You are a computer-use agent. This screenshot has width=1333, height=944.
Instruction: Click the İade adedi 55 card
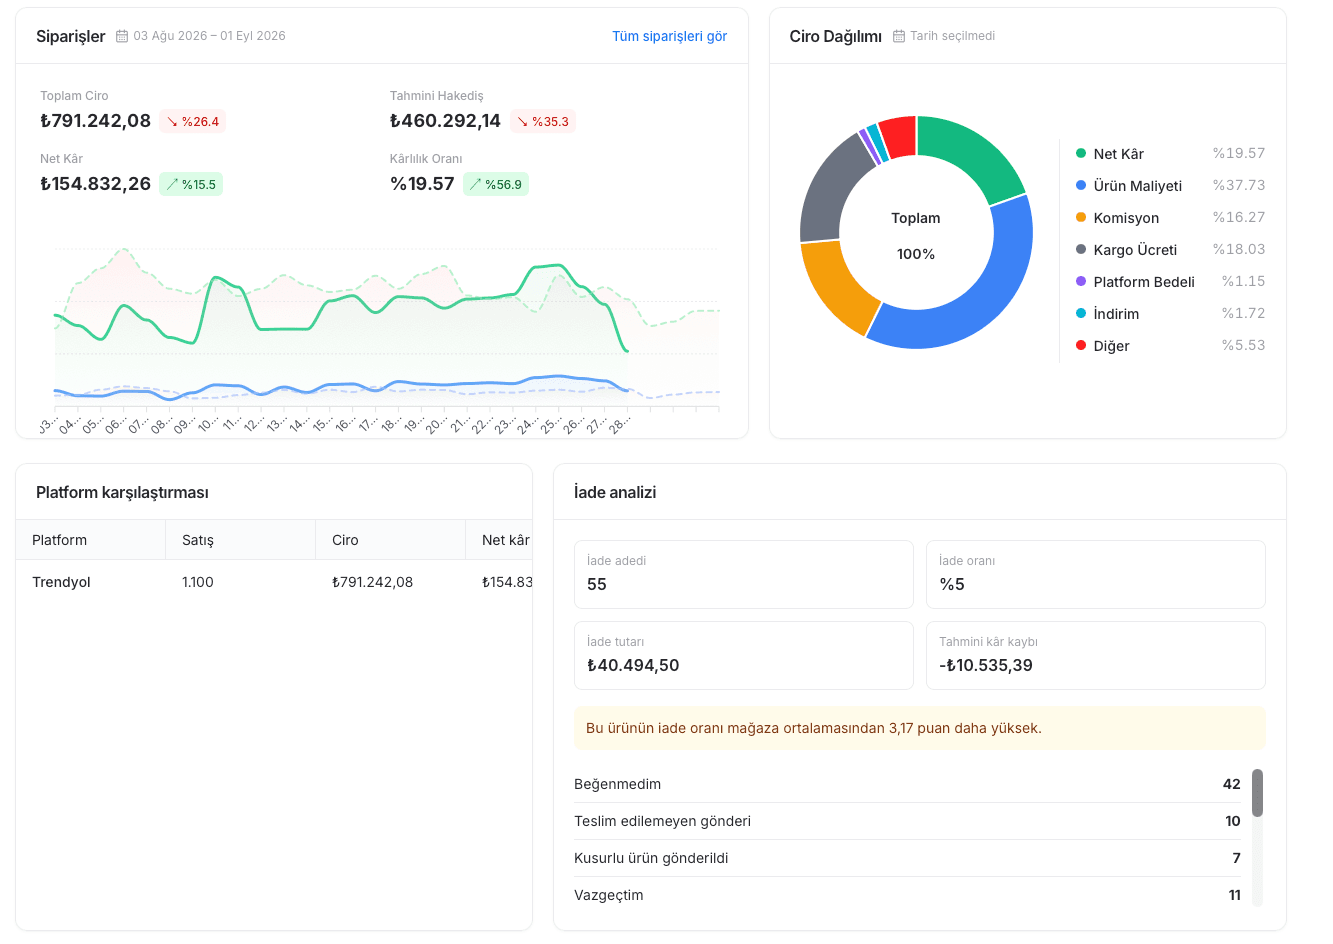[x=744, y=574]
